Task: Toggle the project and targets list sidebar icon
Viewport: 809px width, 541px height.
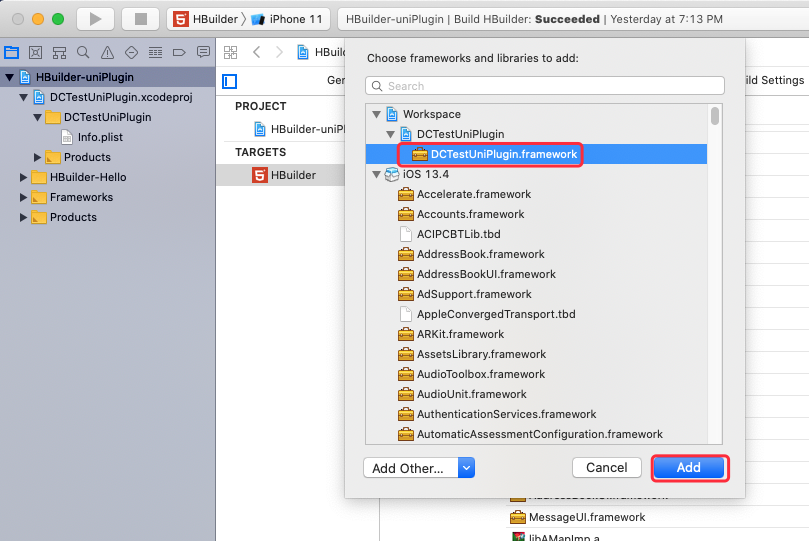Action: [x=230, y=81]
